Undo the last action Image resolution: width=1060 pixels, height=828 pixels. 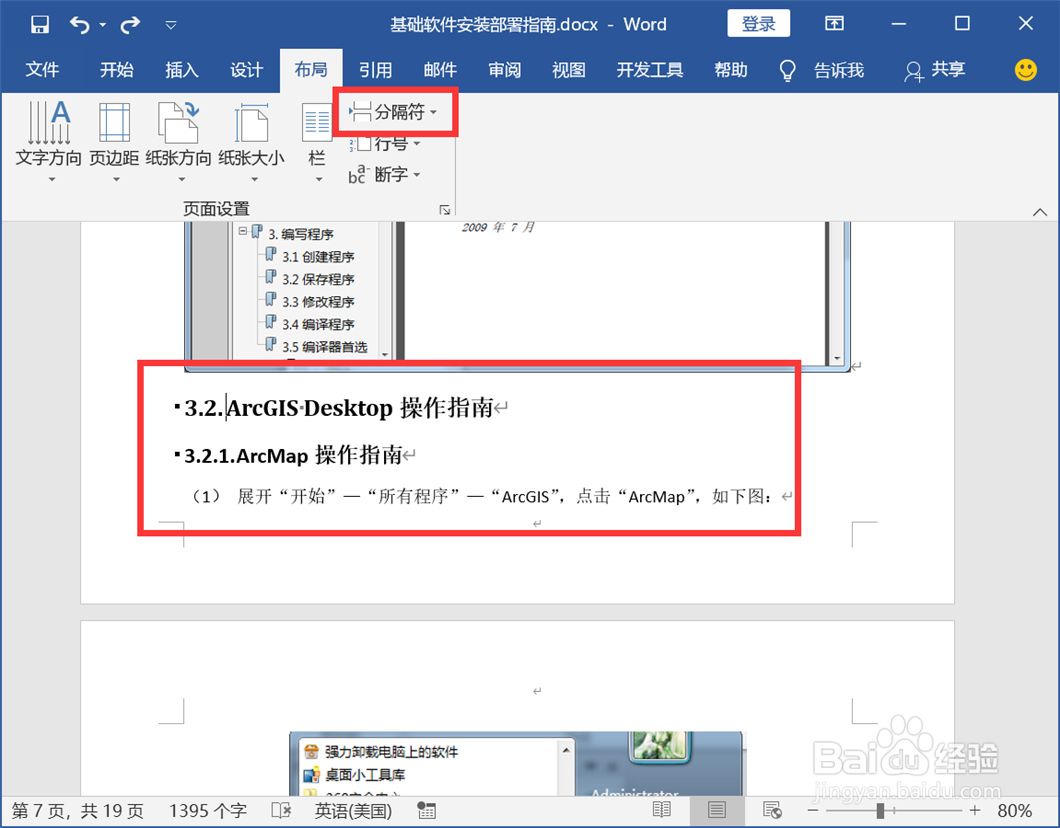80,25
